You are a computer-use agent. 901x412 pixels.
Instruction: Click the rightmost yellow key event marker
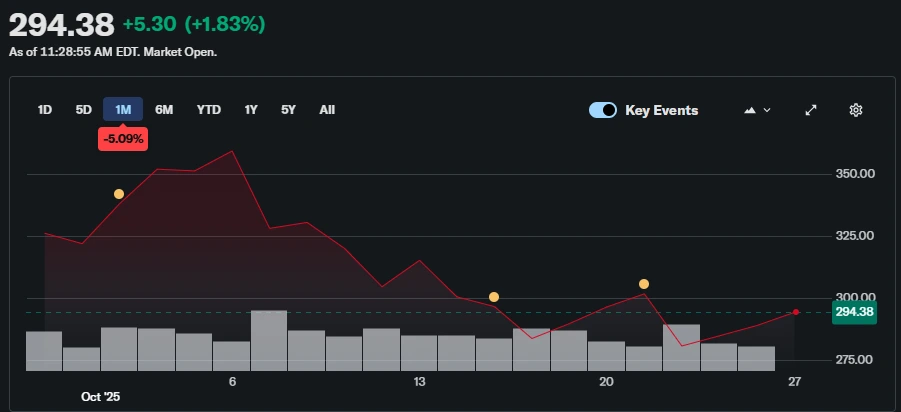[644, 284]
